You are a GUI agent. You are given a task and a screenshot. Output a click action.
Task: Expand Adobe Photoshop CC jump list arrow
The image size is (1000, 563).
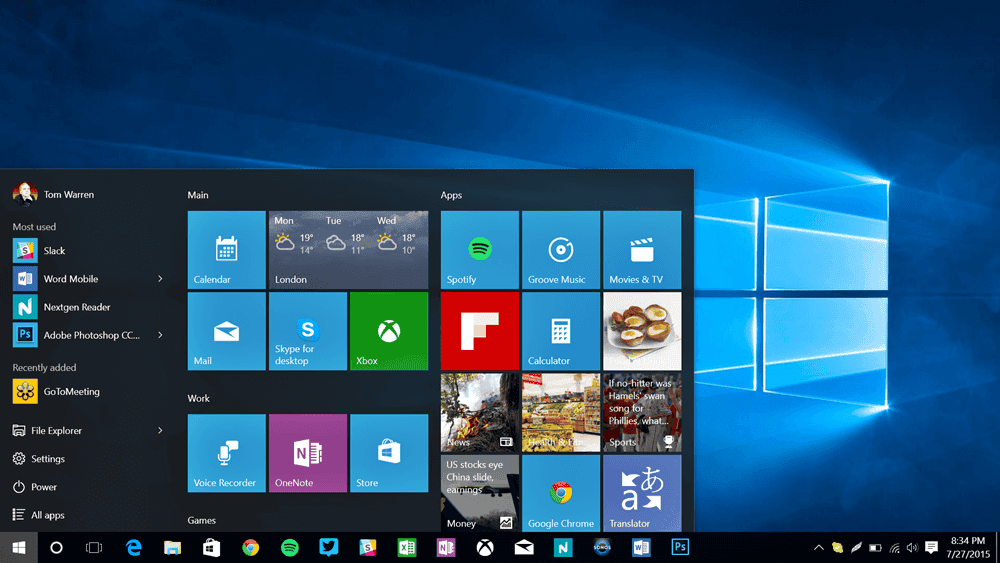160,335
